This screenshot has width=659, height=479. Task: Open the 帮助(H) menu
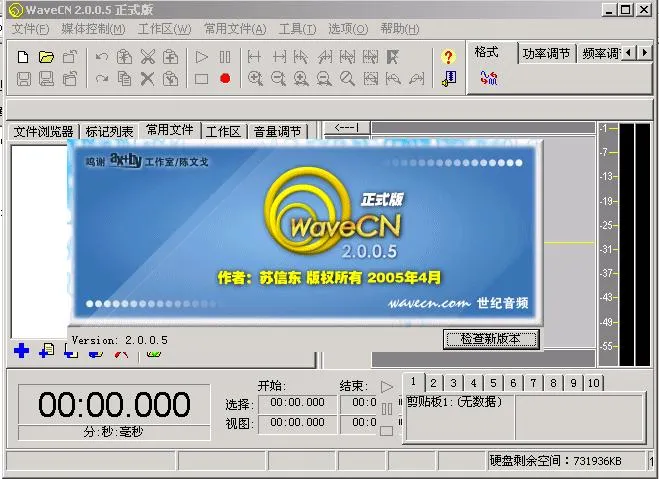tap(400, 29)
